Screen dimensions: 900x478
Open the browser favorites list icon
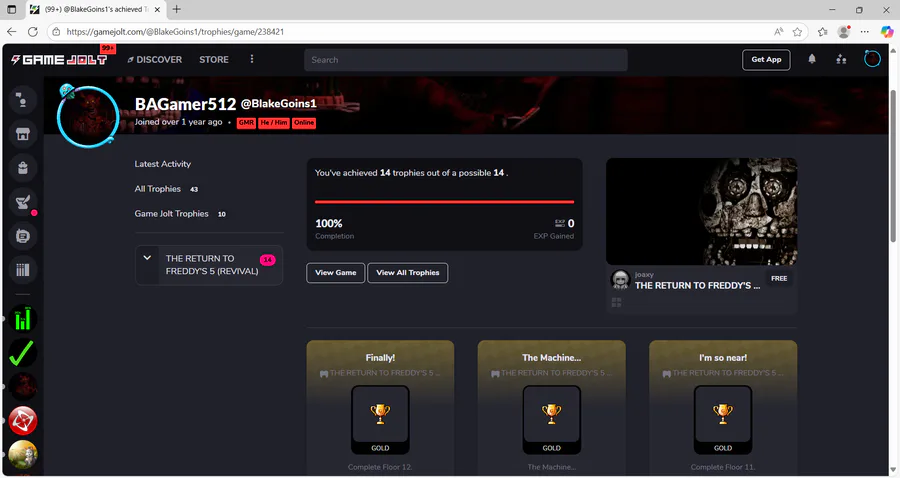tap(823, 32)
